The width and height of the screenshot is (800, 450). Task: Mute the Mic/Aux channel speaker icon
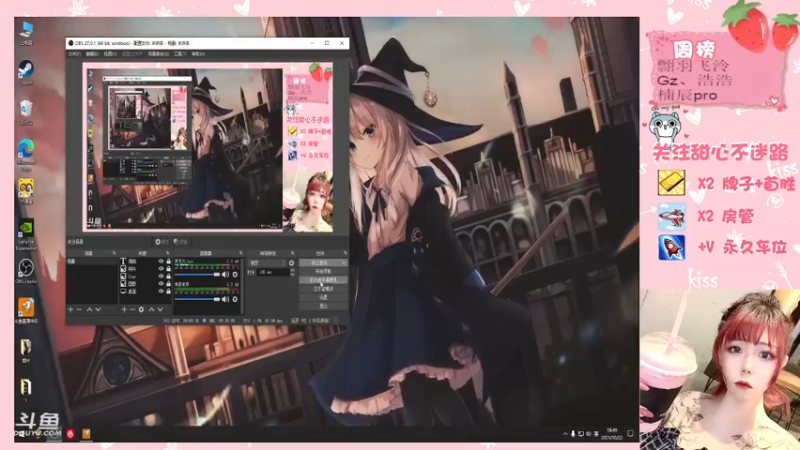[225, 274]
